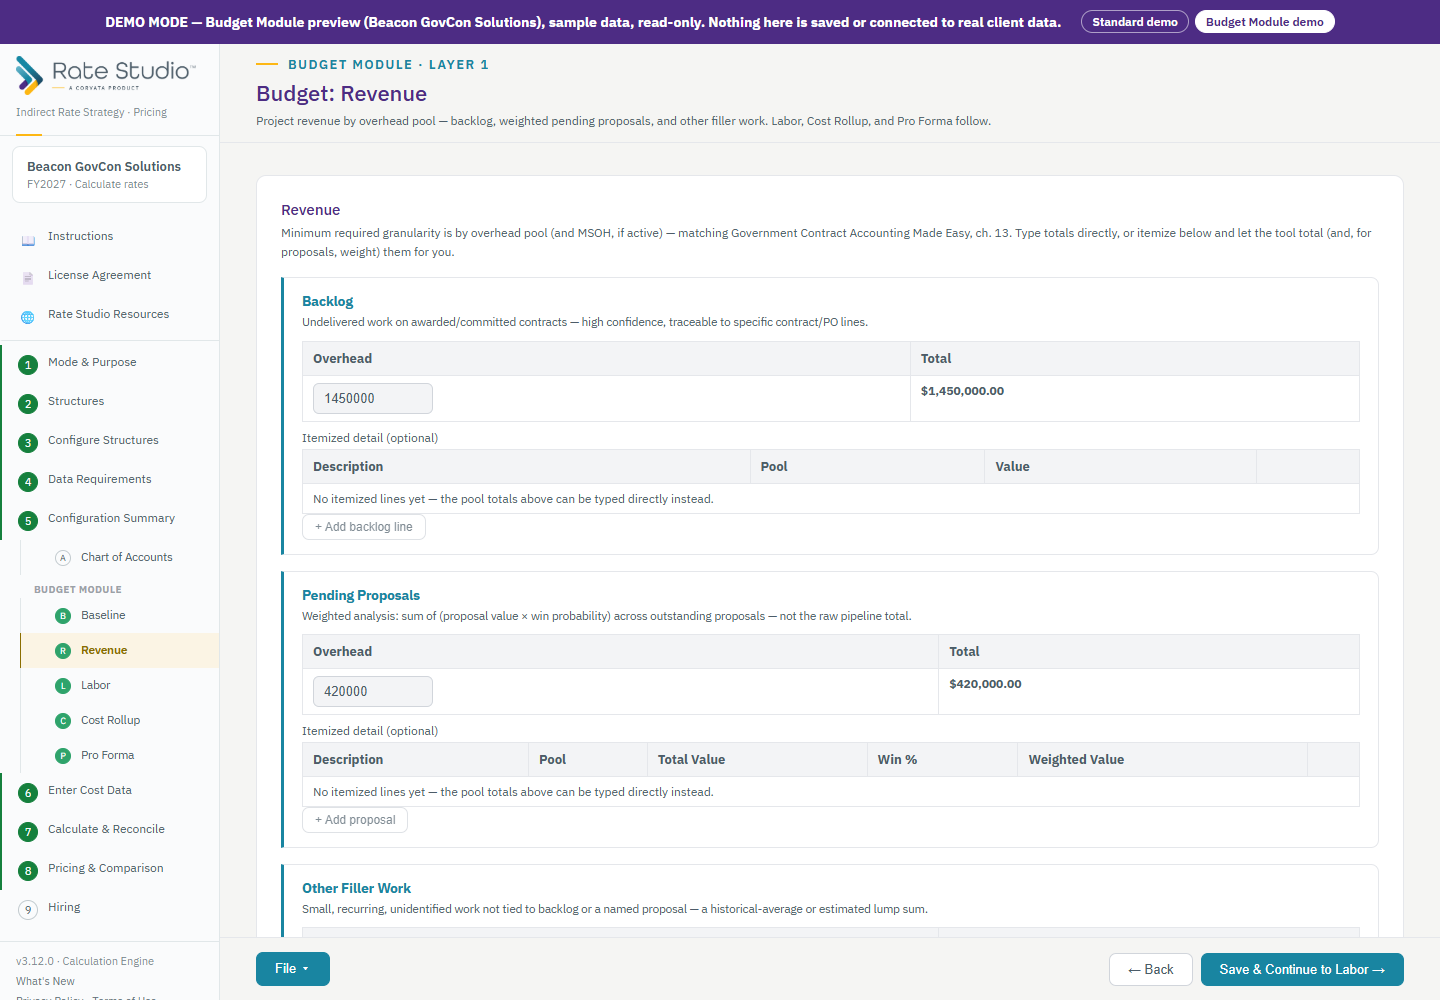The image size is (1440, 1000).
Task: Select step 9 badge for Hiring
Action: coord(28,909)
